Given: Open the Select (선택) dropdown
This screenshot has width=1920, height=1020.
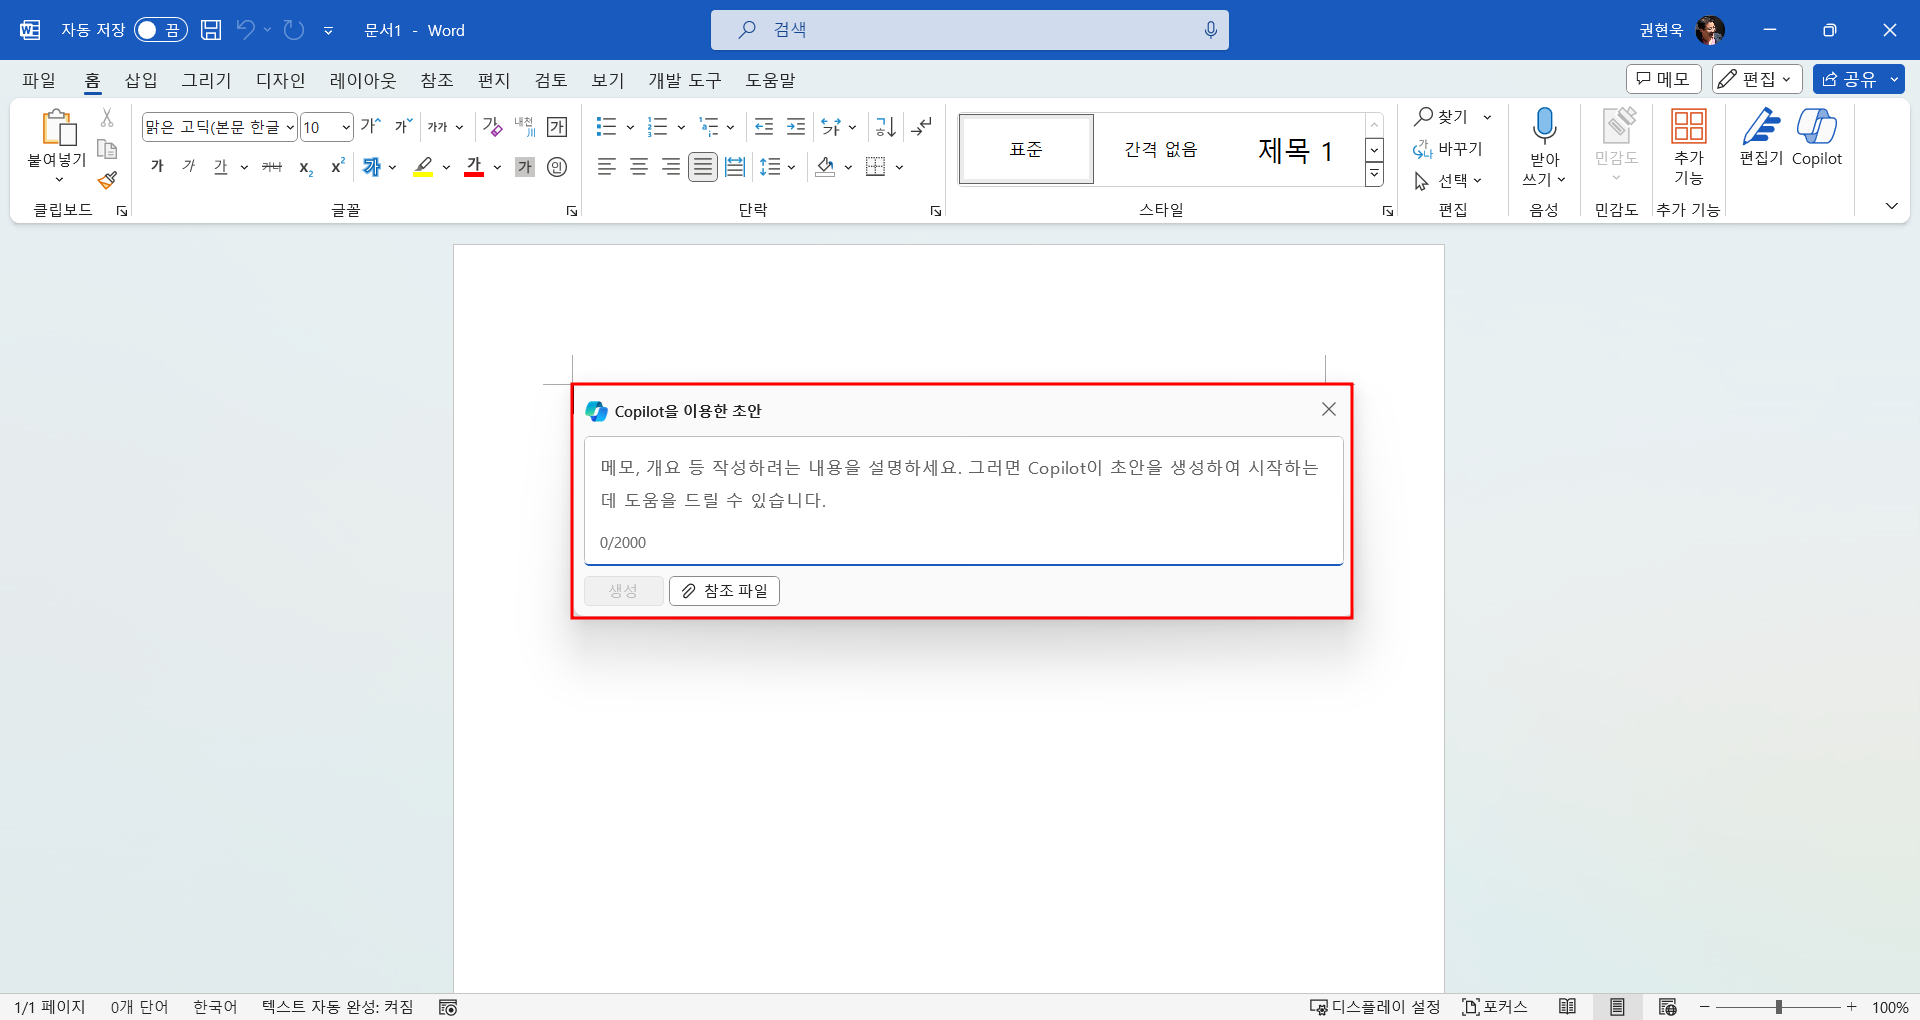Looking at the screenshot, I should [x=1448, y=181].
